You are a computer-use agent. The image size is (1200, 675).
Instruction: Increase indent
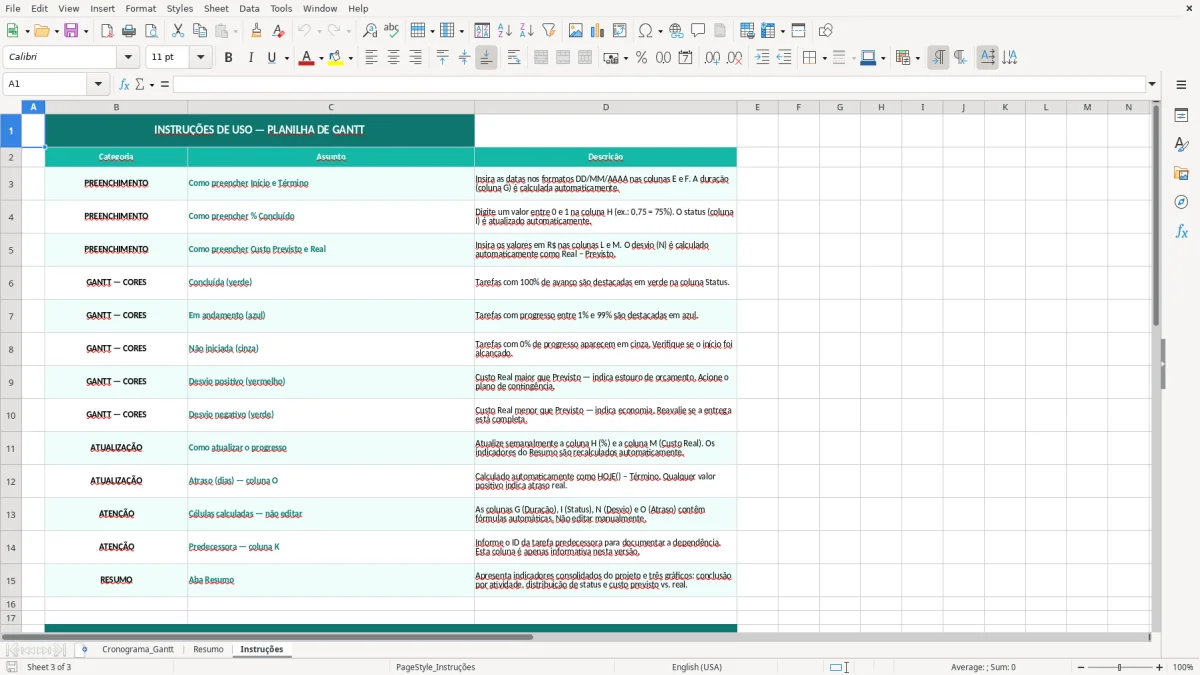[x=762, y=58]
